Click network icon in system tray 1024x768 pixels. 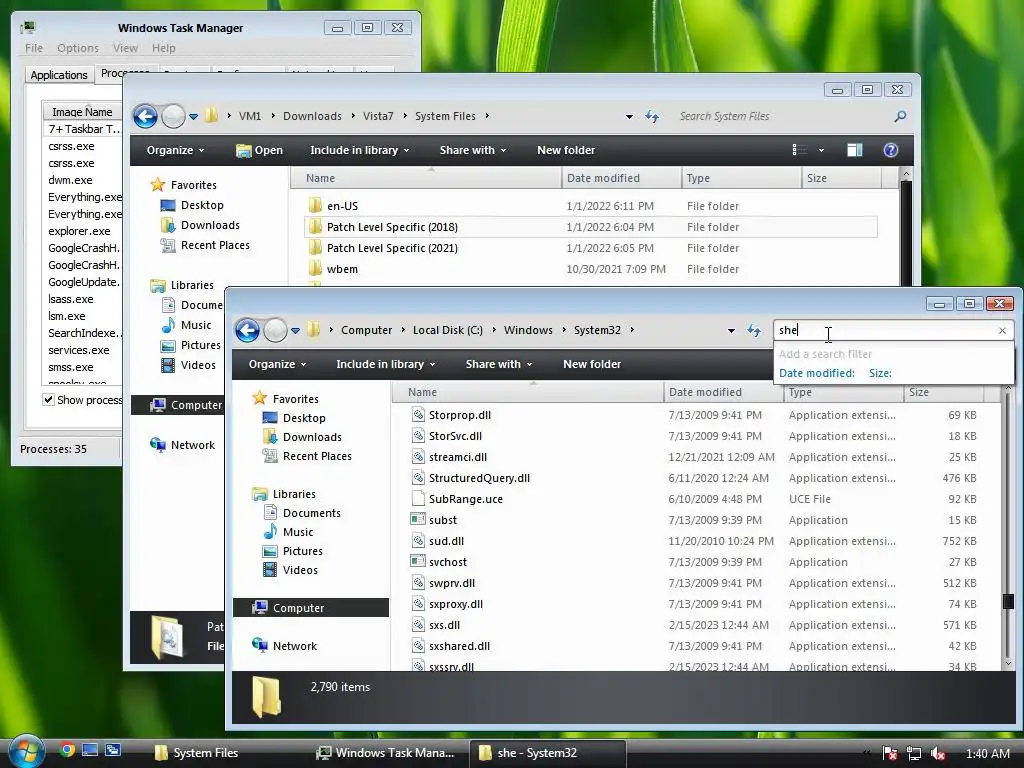click(x=914, y=753)
